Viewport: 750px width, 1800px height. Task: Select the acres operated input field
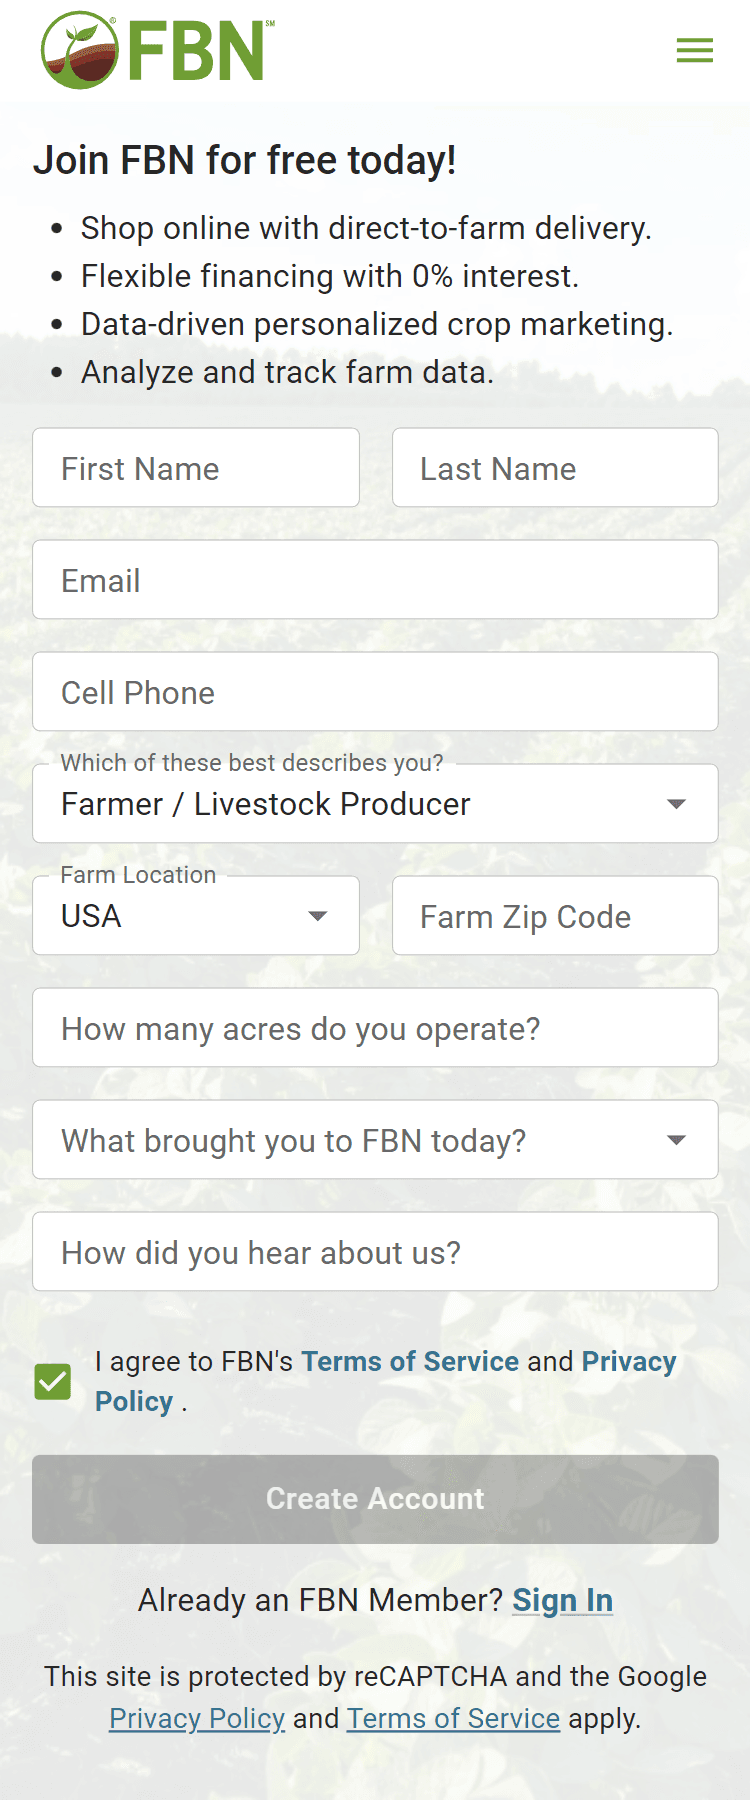[x=375, y=1028]
